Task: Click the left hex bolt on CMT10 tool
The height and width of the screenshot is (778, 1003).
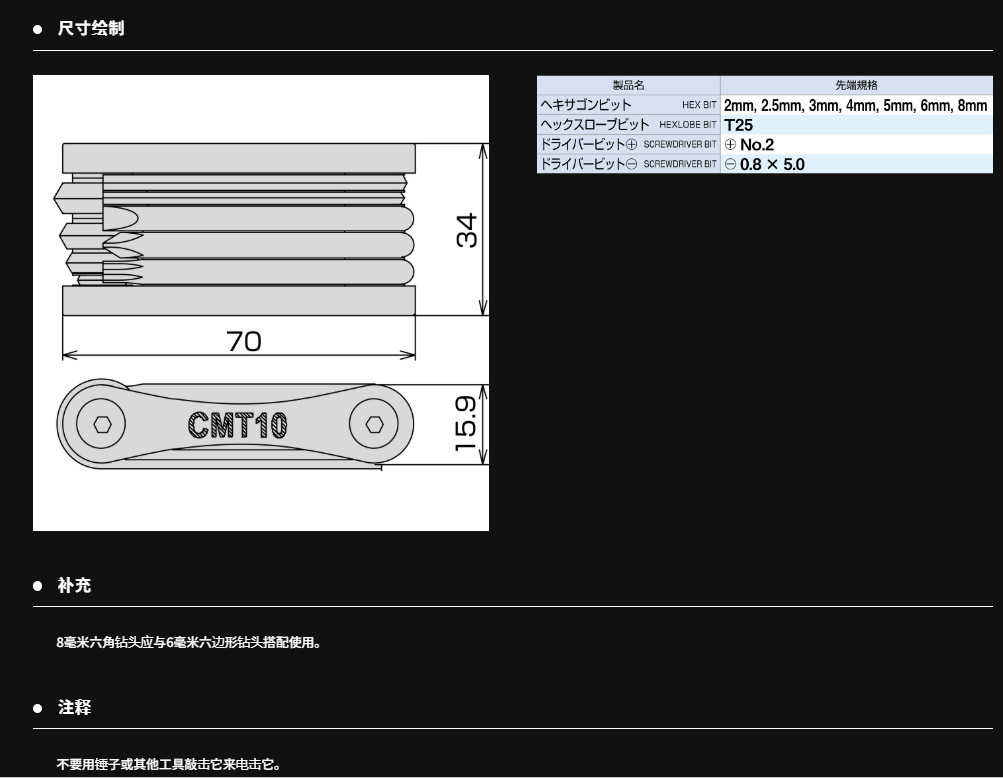Action: (102, 424)
